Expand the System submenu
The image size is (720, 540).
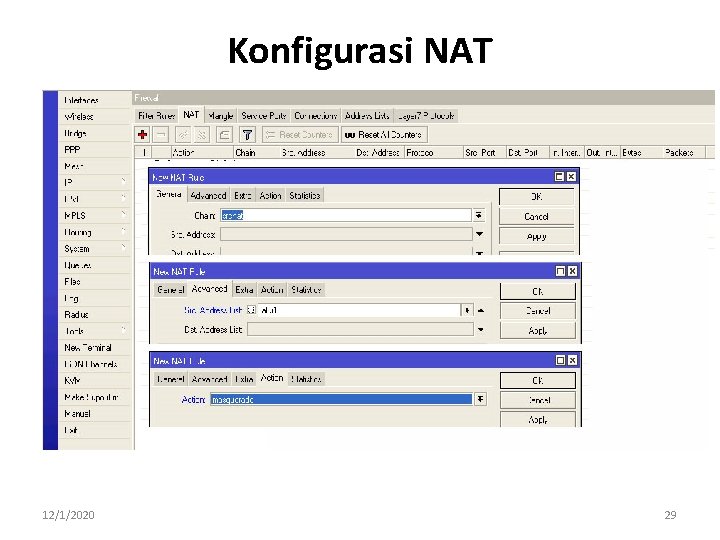95,248
